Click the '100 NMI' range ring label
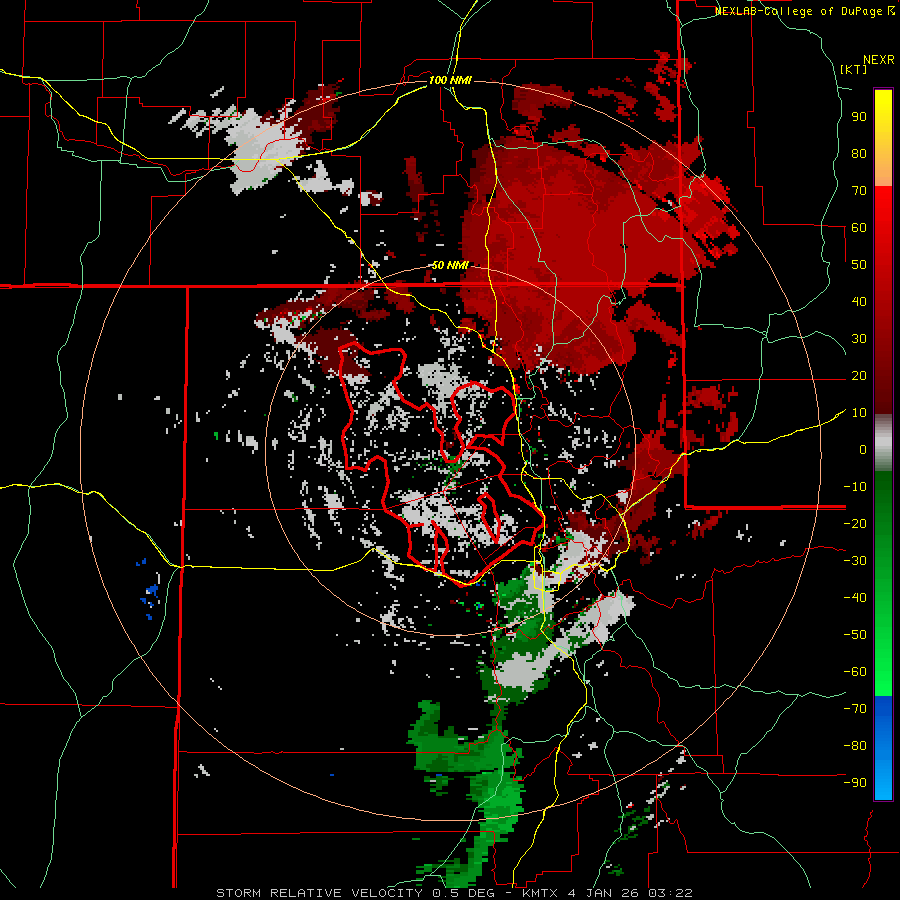 (x=450, y=80)
